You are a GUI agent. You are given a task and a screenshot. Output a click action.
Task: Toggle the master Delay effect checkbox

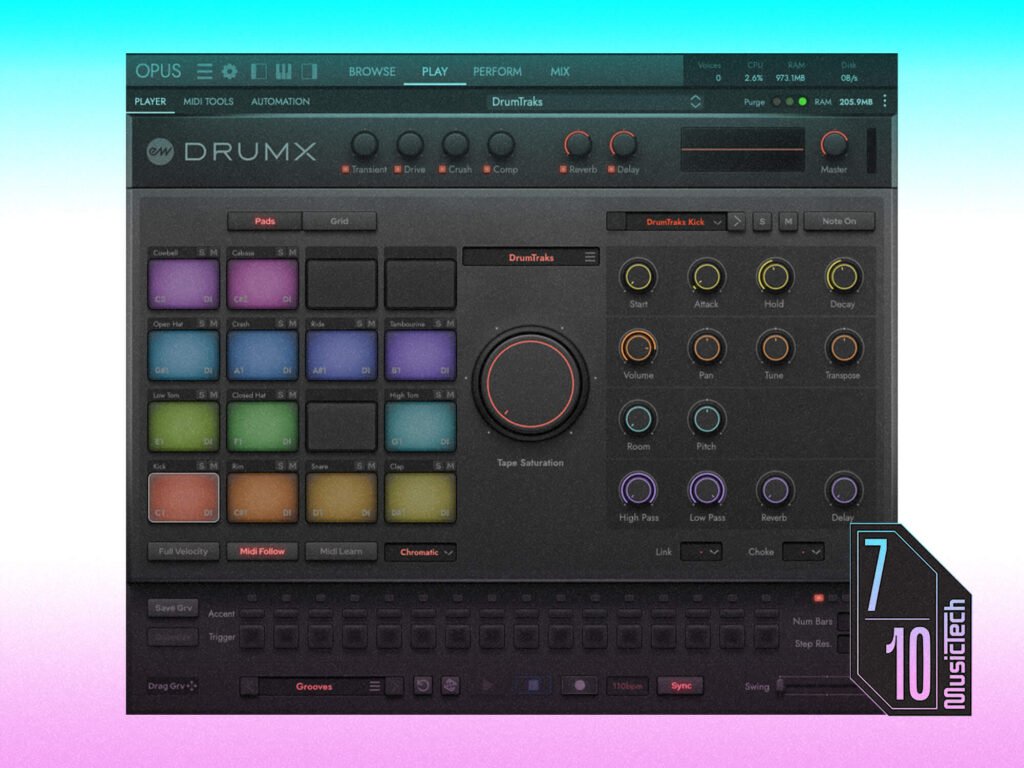[x=611, y=169]
